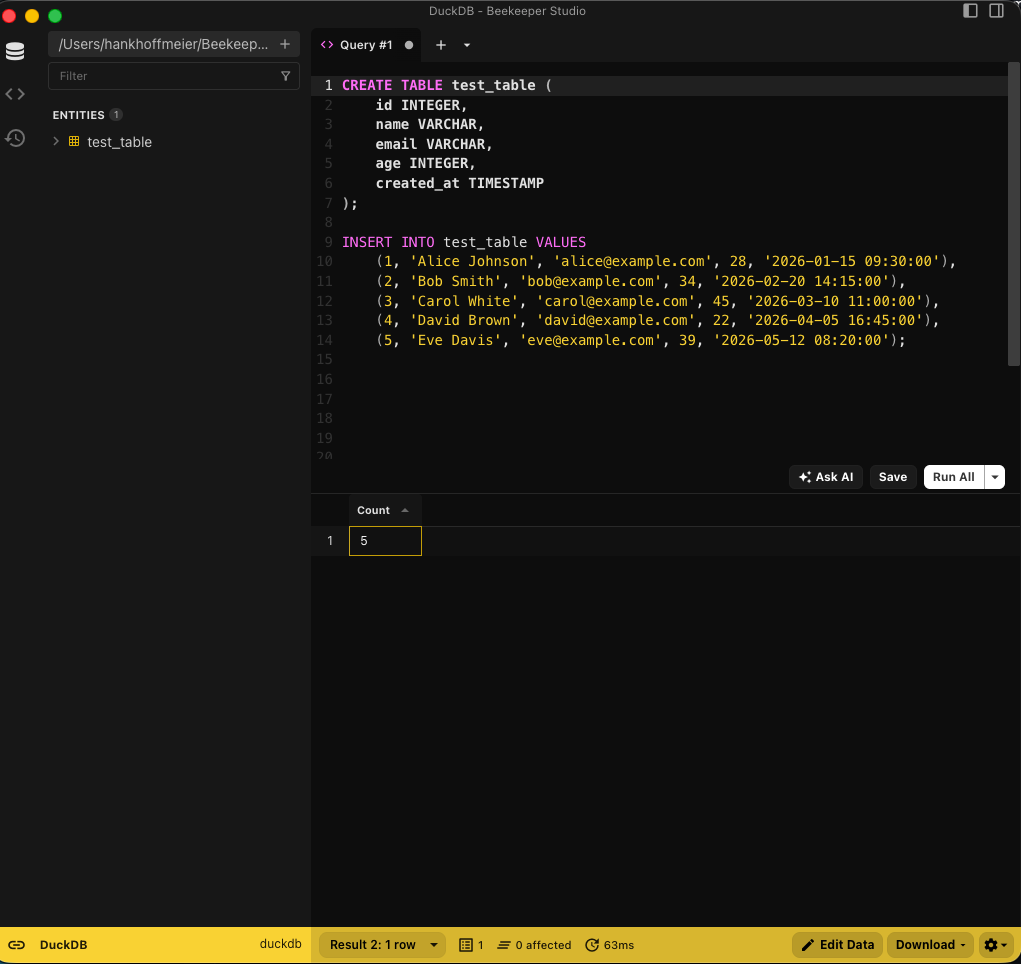Click the CREATE TABLE line in editor
This screenshot has height=964, width=1021.
point(447,85)
